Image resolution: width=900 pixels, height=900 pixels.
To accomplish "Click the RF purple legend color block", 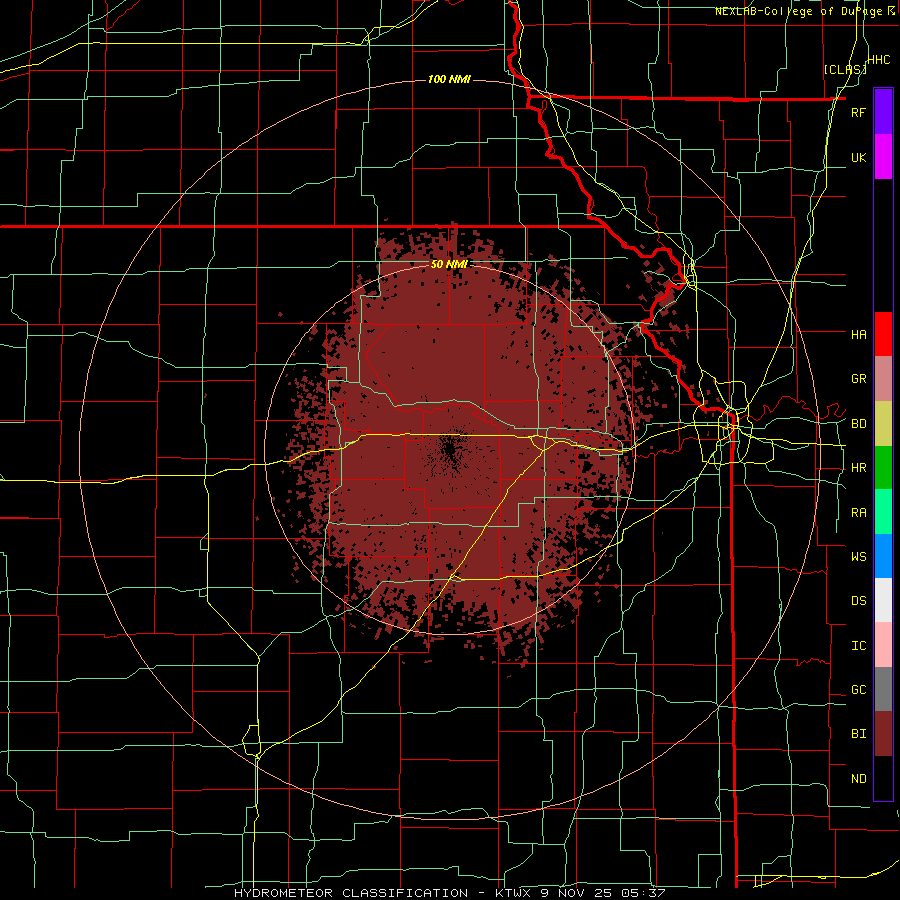I will coord(883,112).
